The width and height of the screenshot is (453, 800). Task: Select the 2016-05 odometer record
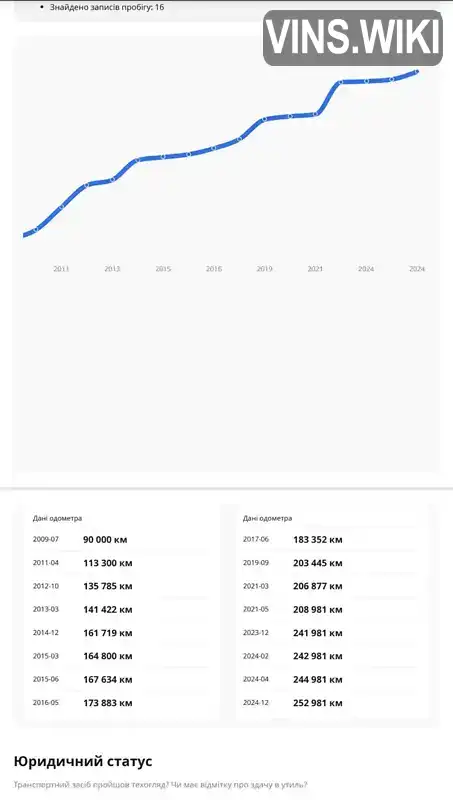coord(120,703)
